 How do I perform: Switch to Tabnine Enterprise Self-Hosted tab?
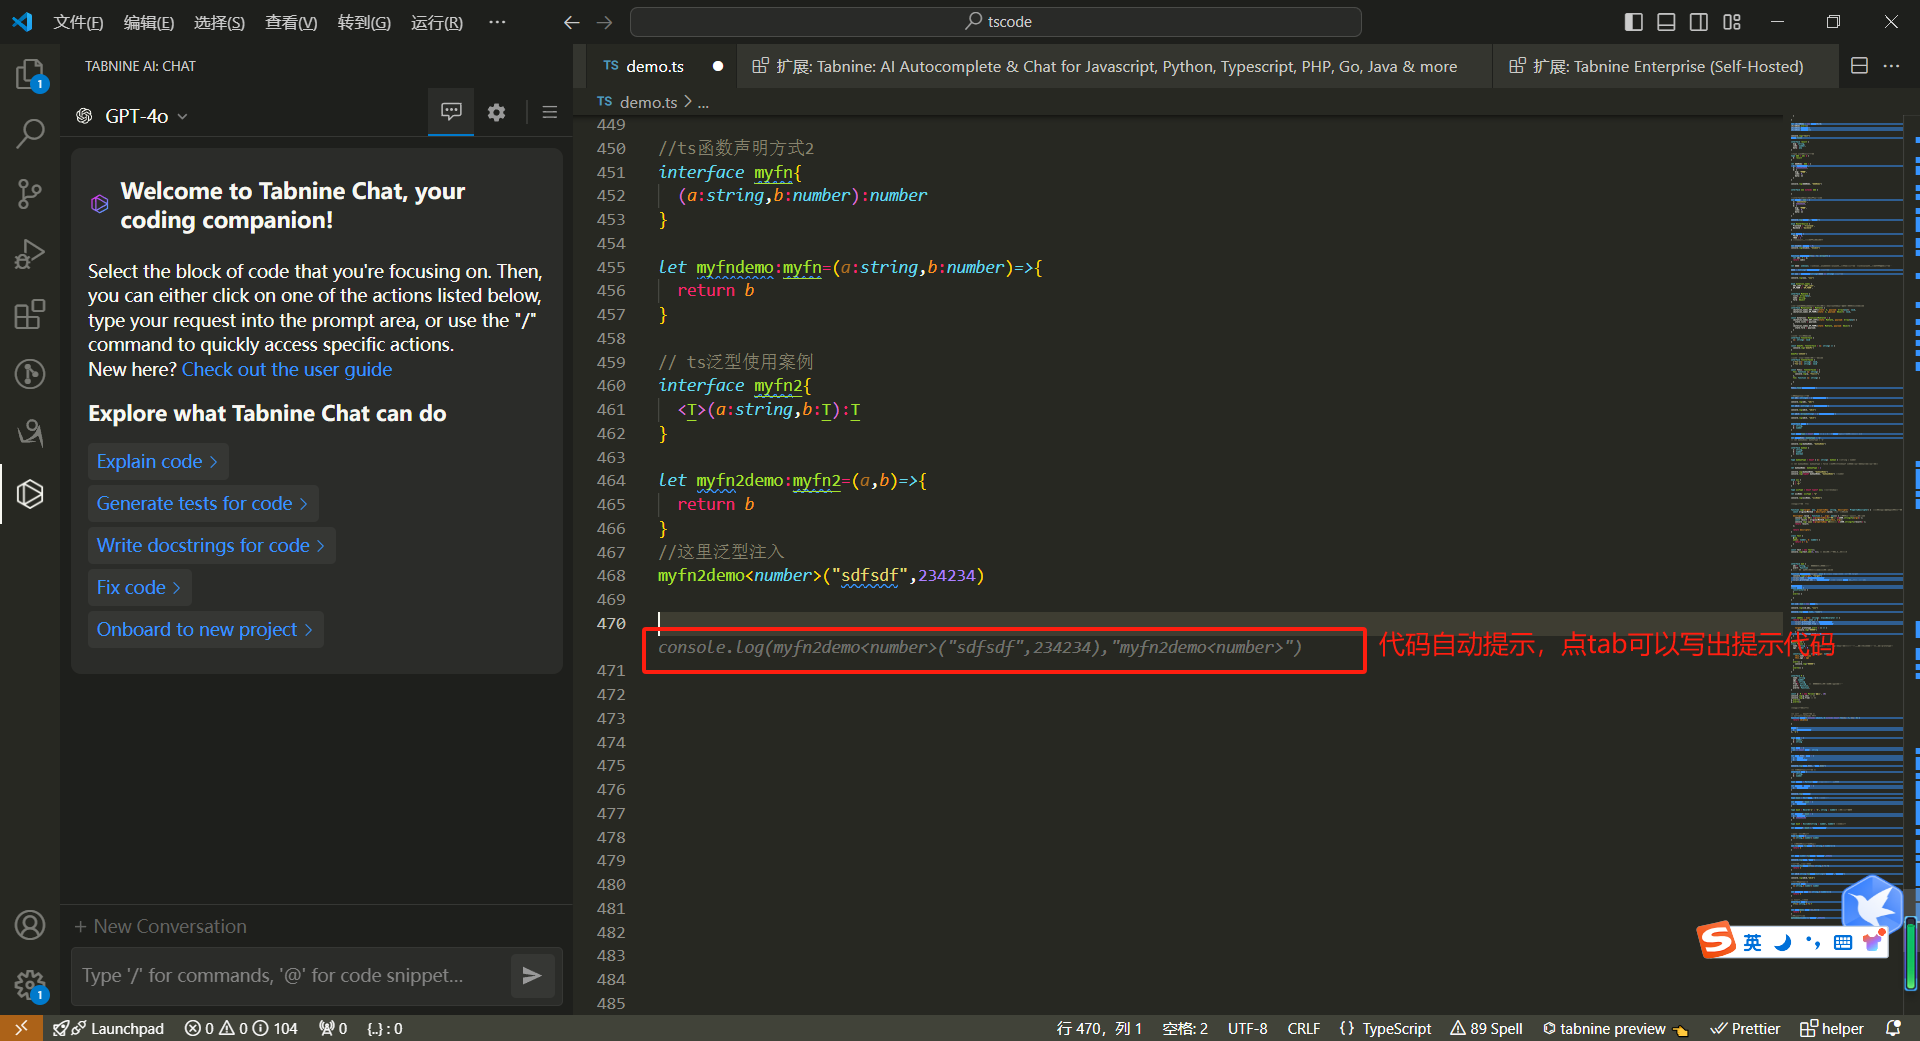point(1666,66)
